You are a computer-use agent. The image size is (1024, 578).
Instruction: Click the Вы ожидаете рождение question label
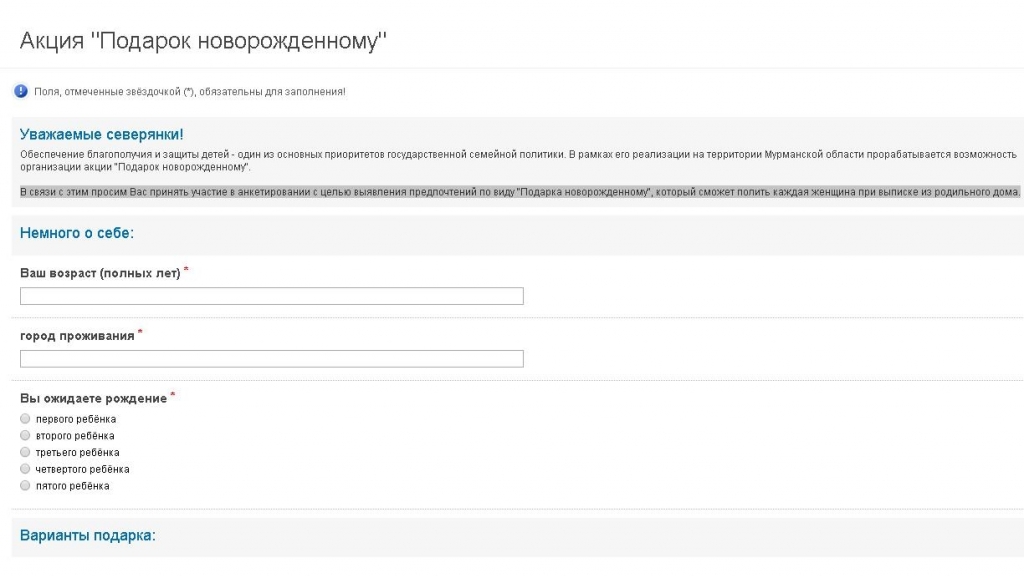tap(93, 398)
